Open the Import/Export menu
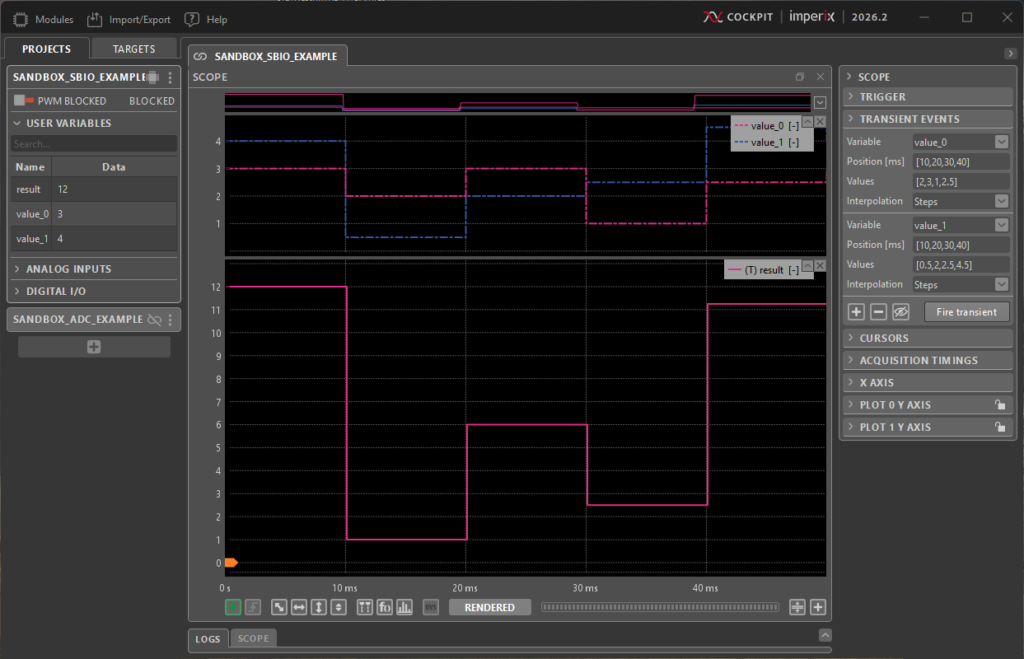The image size is (1024, 659). pos(129,19)
